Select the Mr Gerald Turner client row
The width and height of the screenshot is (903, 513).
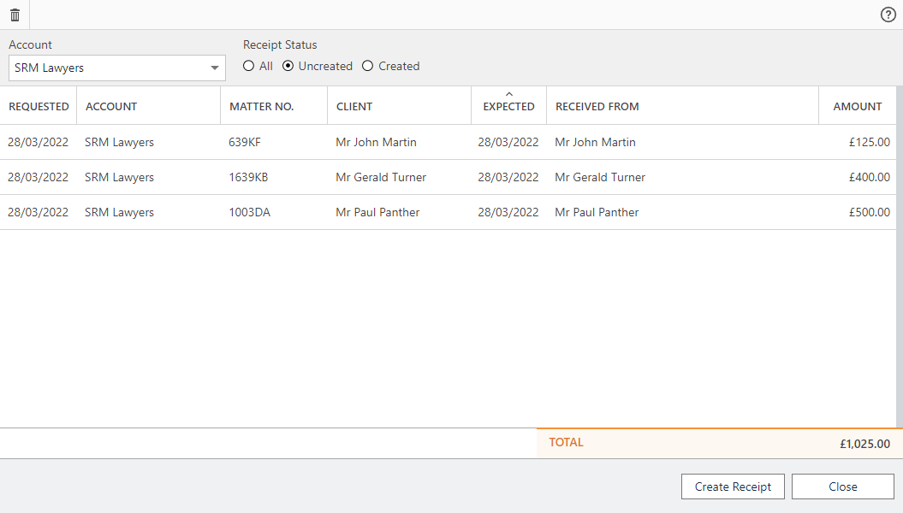click(x=381, y=177)
